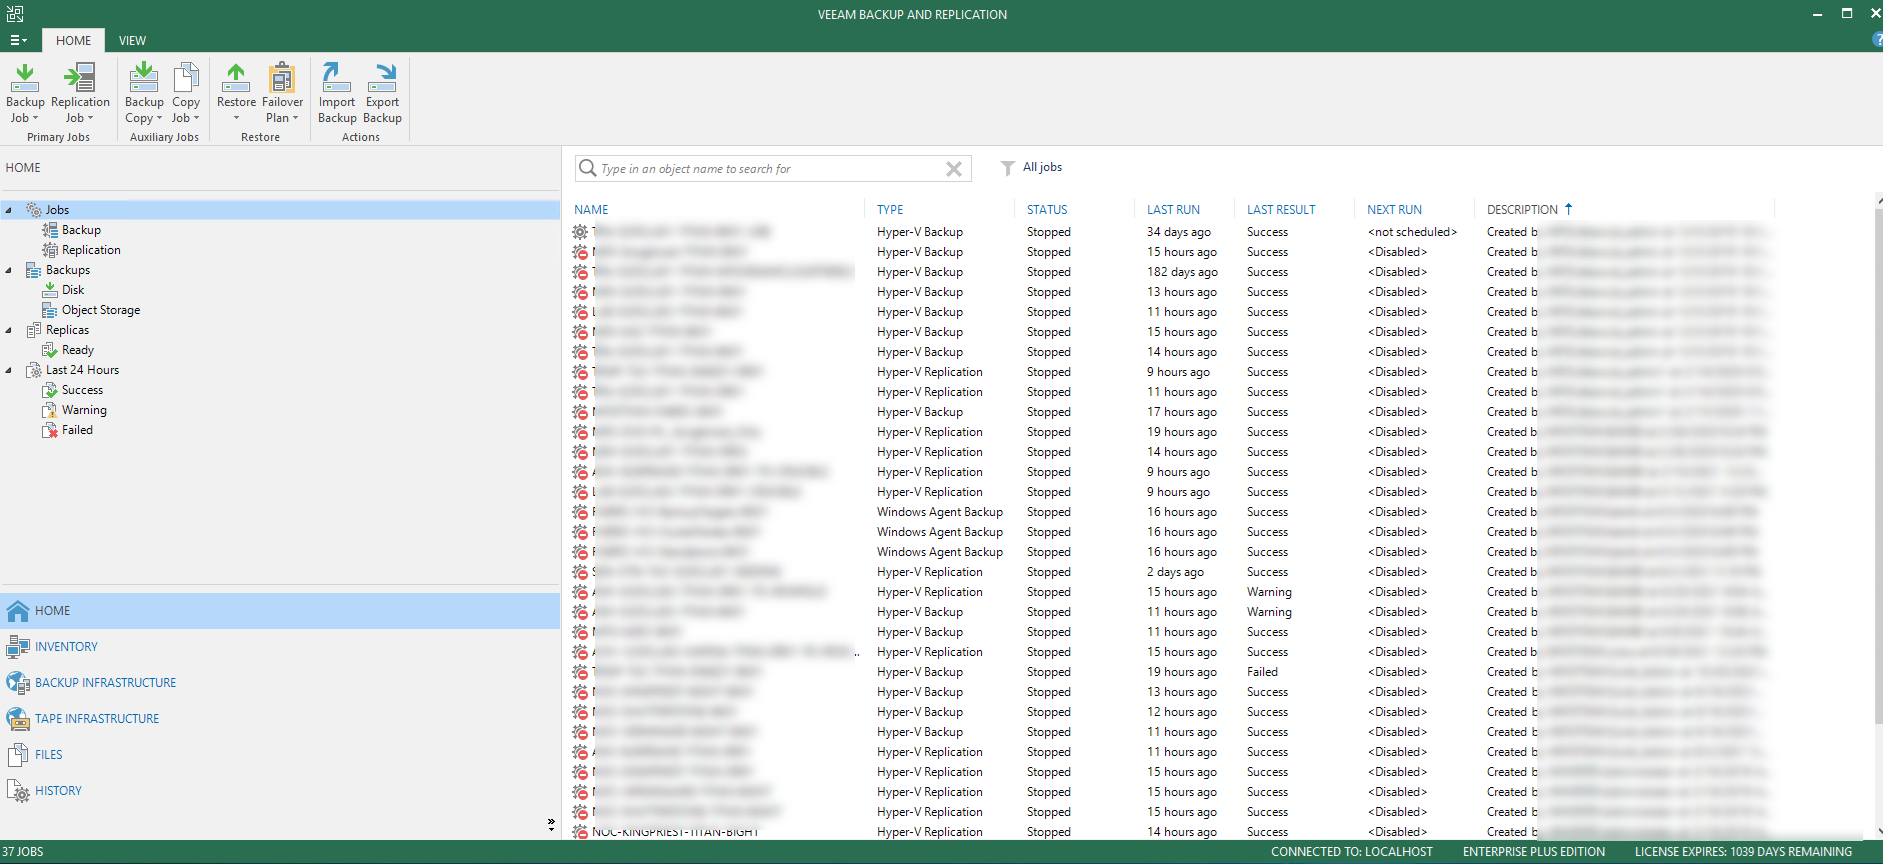Viewport: 1883px width, 864px height.
Task: Switch to the VIEW ribbon tab
Action: 132,41
